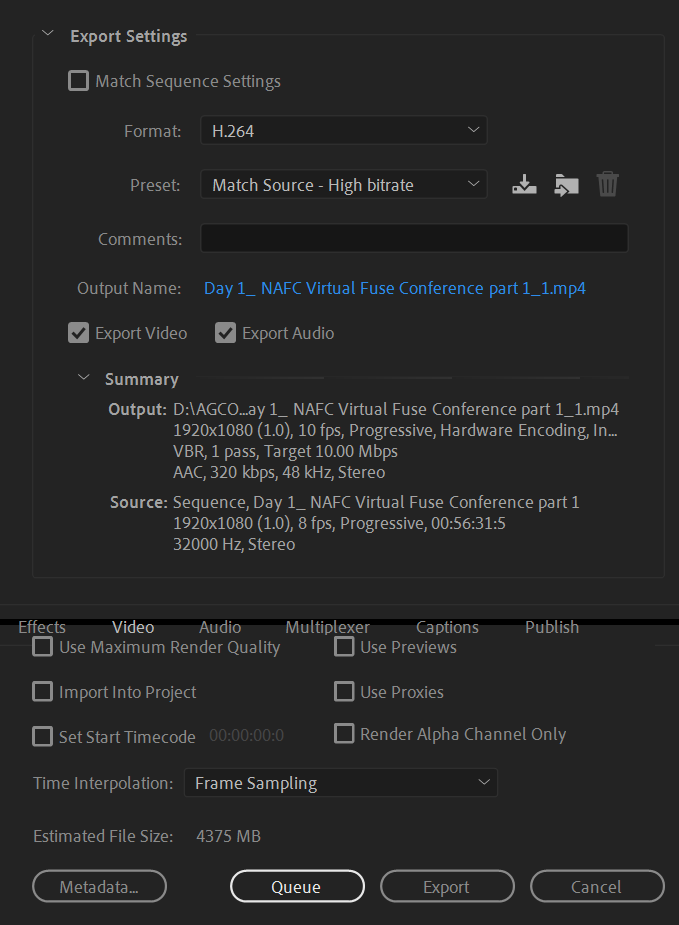Viewport: 679px width, 925px height.
Task: Open the Format dropdown showing H.264
Action: (344, 130)
